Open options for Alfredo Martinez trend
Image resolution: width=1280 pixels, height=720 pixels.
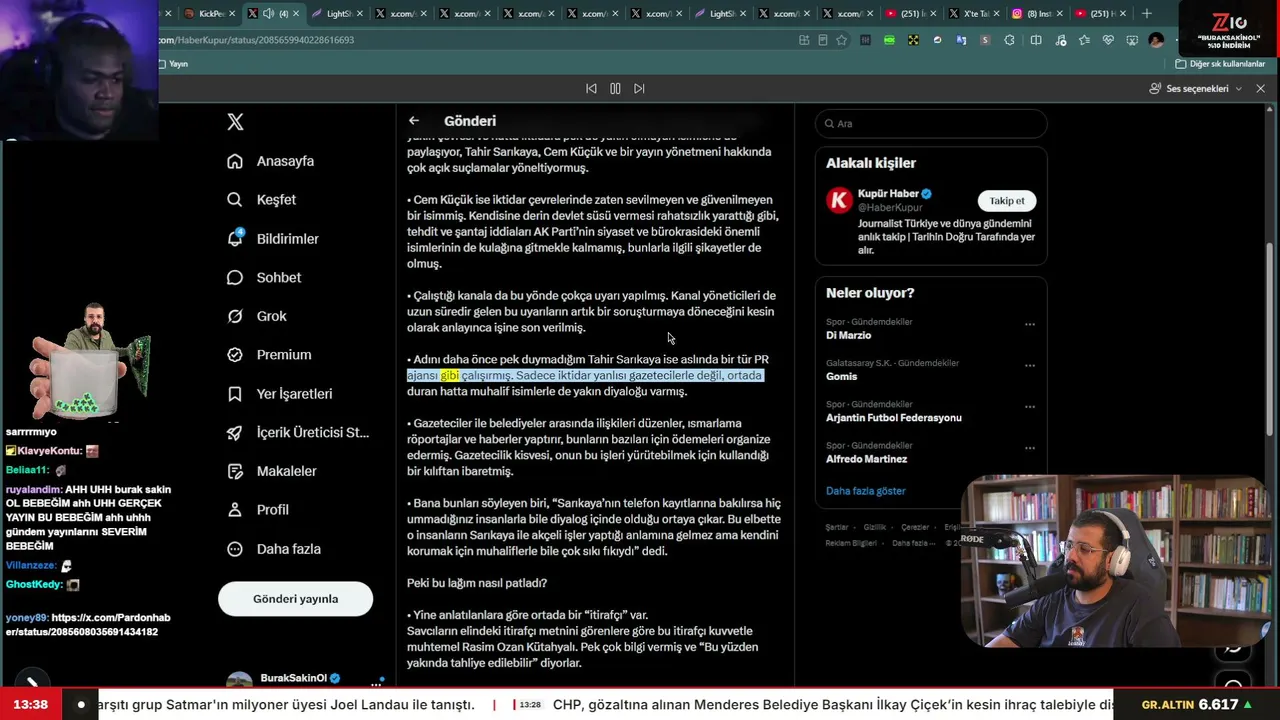1030,448
